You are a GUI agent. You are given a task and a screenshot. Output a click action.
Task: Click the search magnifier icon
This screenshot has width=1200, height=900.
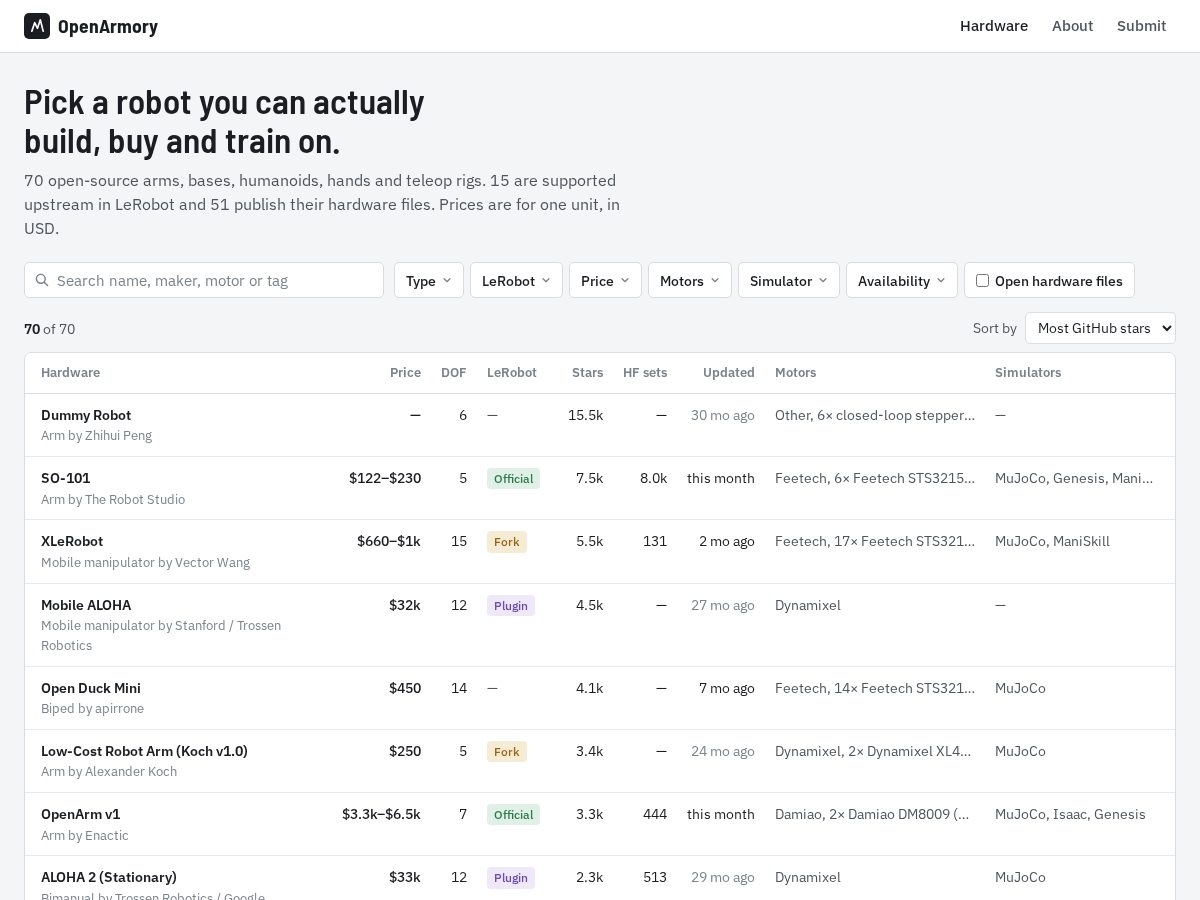click(x=42, y=280)
